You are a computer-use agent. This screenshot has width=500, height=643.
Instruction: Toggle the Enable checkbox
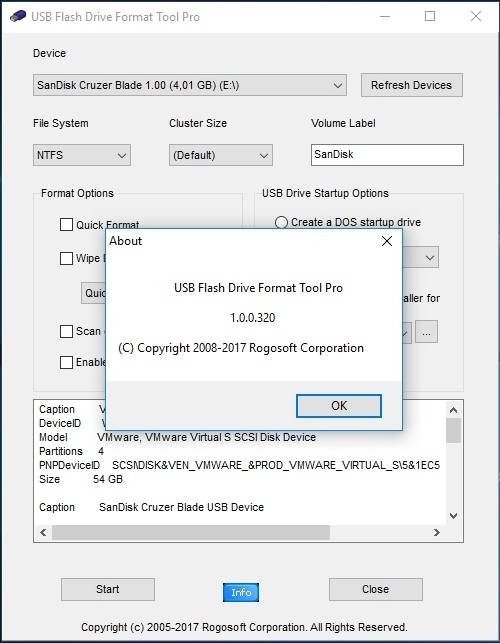(66, 363)
